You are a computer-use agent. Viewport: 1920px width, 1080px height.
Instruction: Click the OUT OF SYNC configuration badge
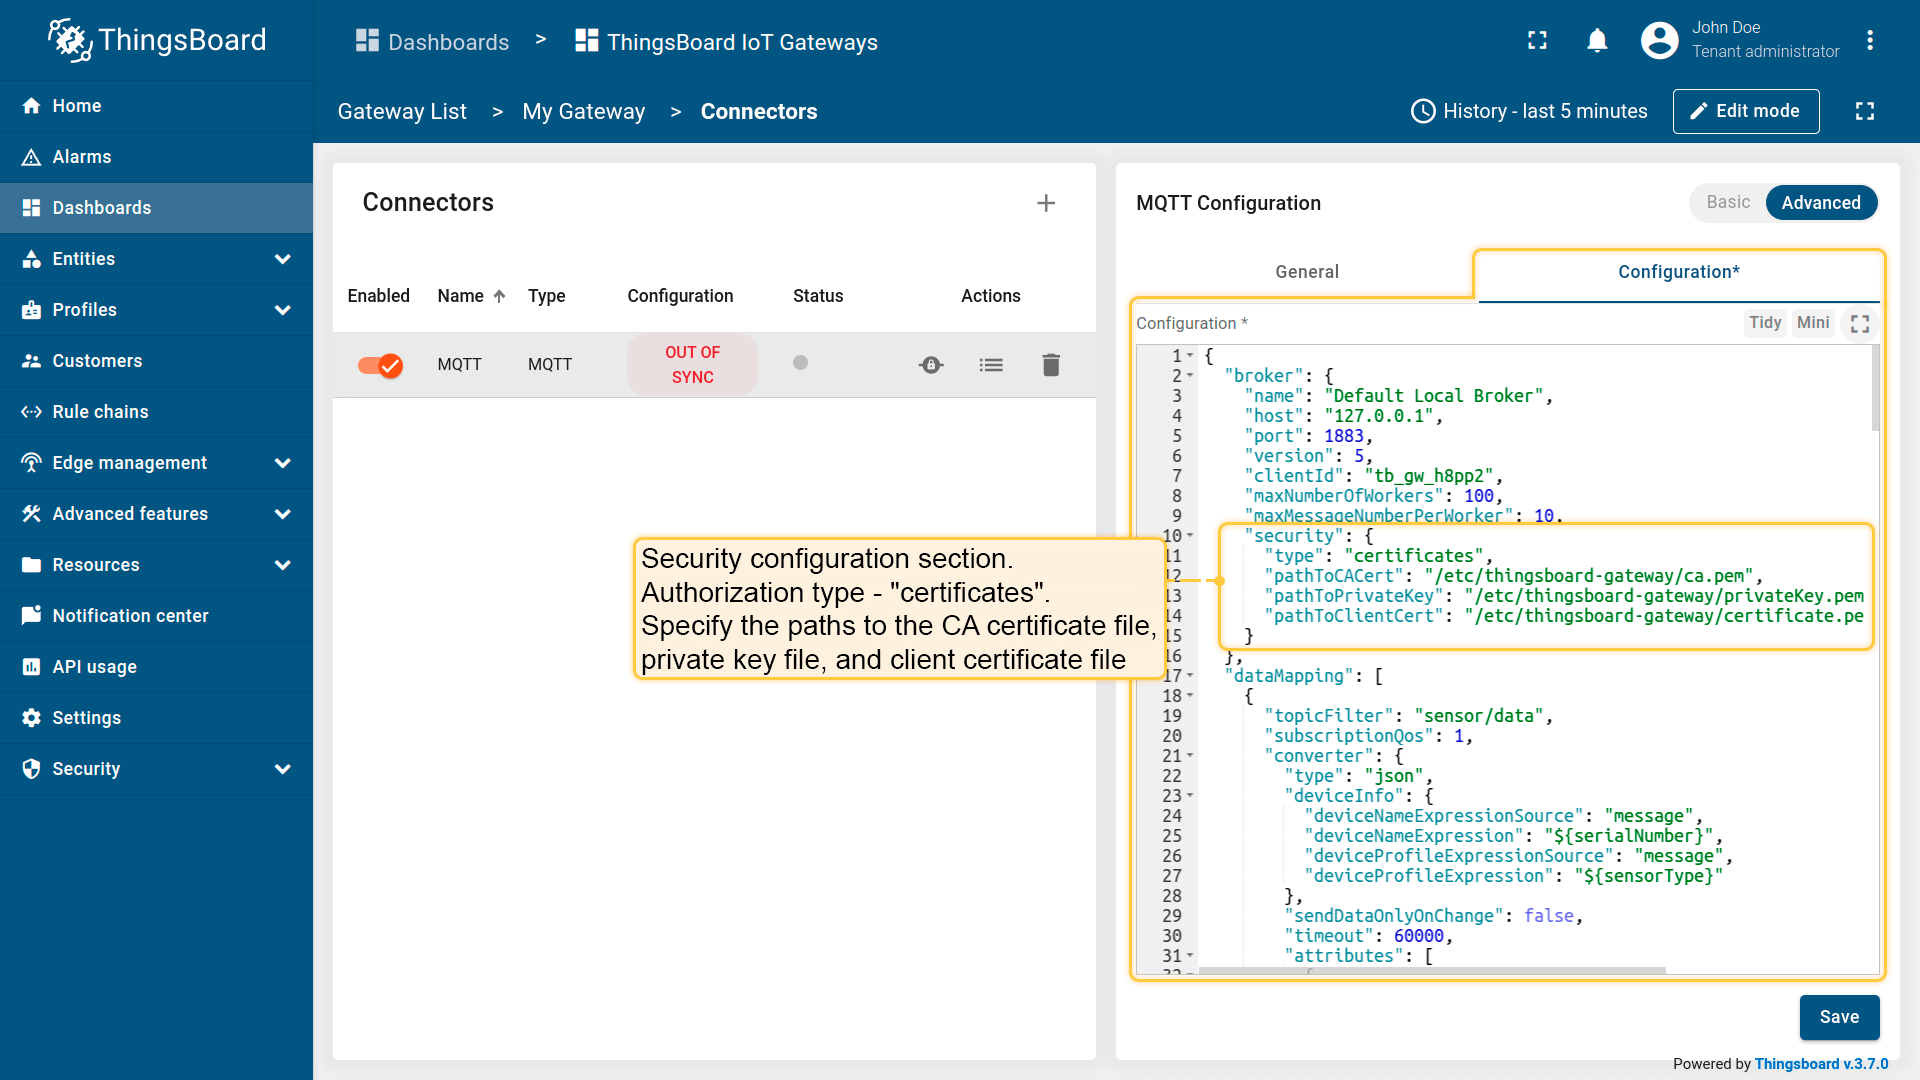692,365
